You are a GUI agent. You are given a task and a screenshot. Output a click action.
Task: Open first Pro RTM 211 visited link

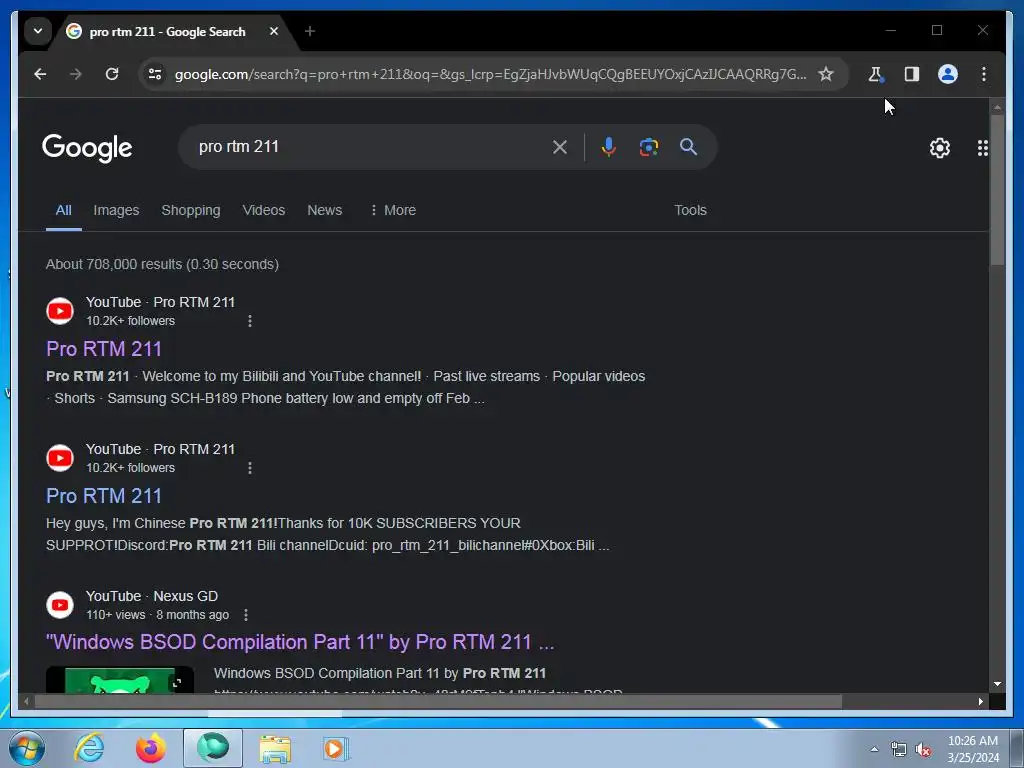(104, 349)
